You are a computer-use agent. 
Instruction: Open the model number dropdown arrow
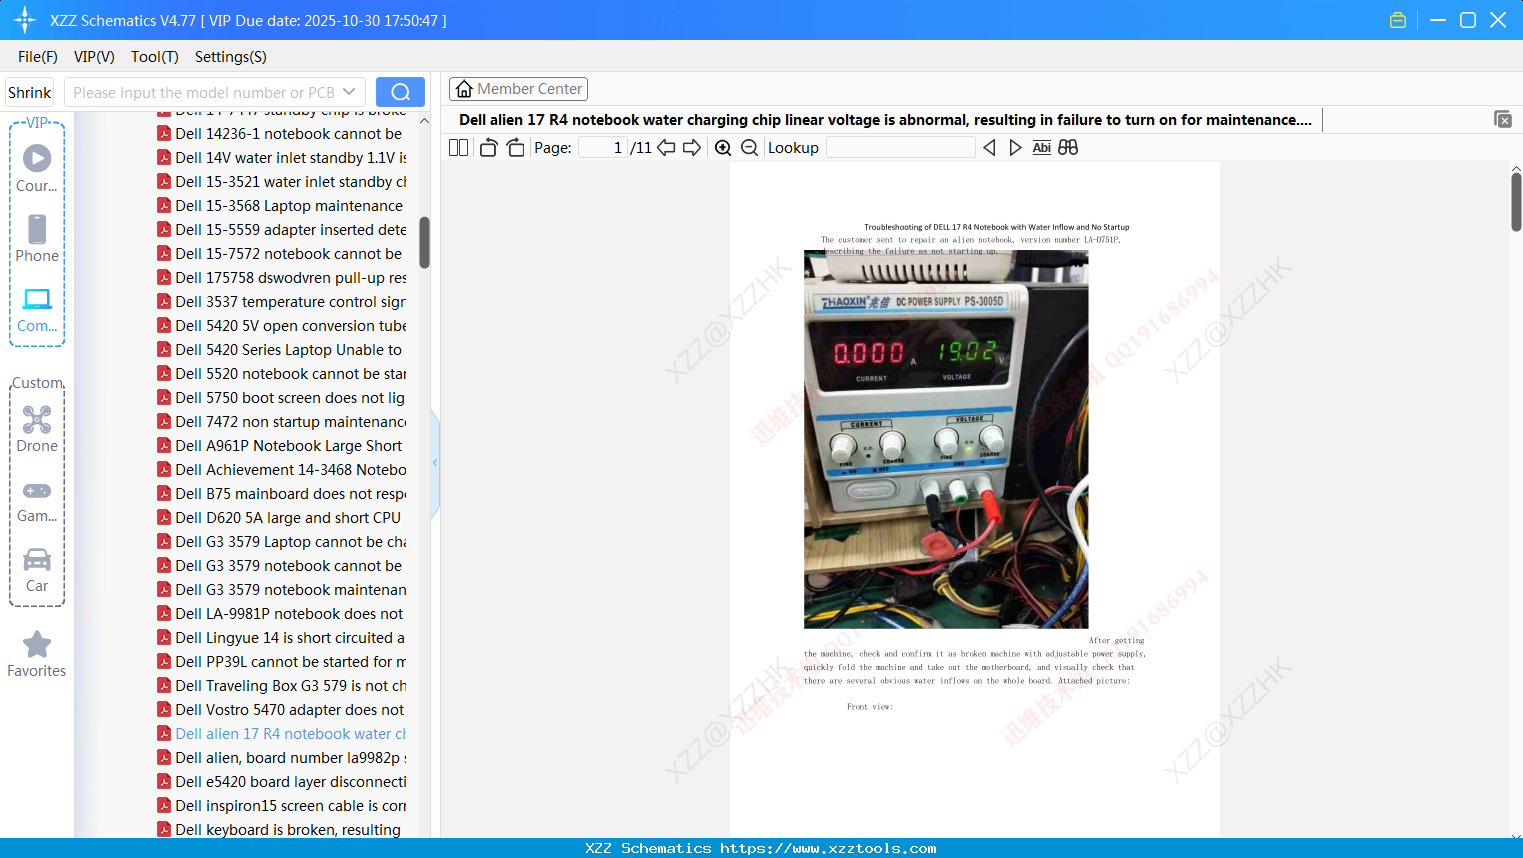click(x=349, y=92)
